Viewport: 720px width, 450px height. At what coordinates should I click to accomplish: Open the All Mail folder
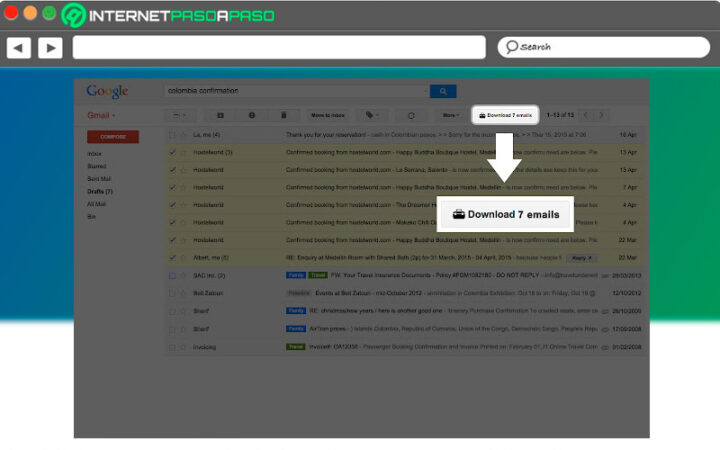pyautogui.click(x=96, y=204)
